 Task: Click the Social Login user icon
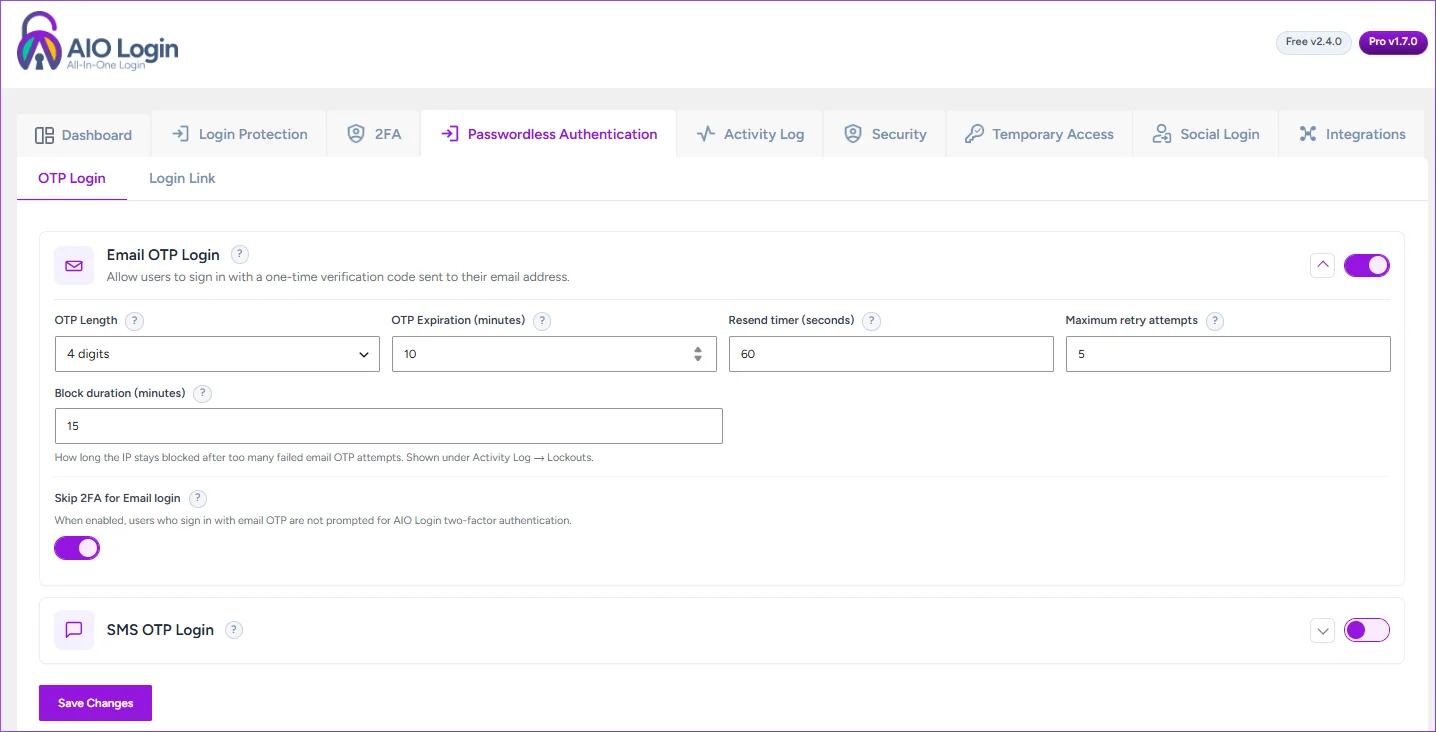[x=1162, y=134]
